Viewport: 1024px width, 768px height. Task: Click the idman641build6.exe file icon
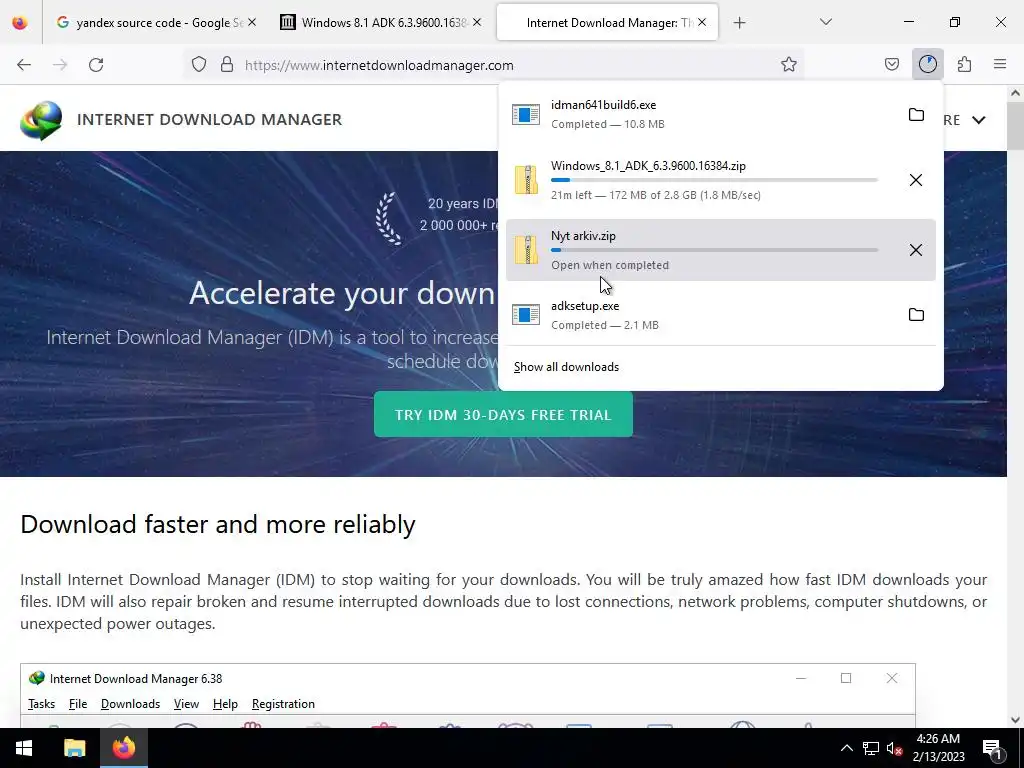coord(526,114)
